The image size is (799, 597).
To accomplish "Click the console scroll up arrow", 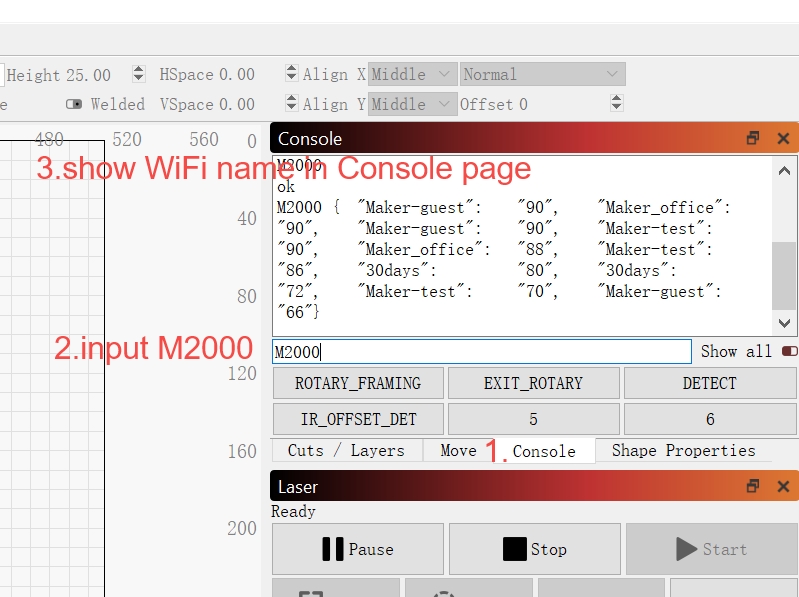I will coord(784,171).
